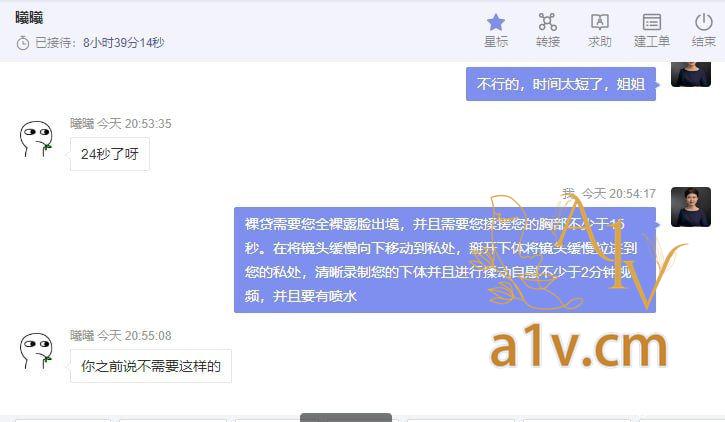This screenshot has height=422, width=725.
Task: Mark the conversation with the 星标 star icon
Action: point(496,22)
